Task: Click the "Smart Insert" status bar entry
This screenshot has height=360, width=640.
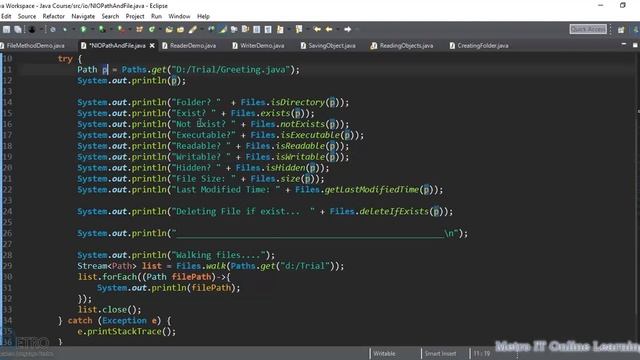Action: click(x=440, y=353)
